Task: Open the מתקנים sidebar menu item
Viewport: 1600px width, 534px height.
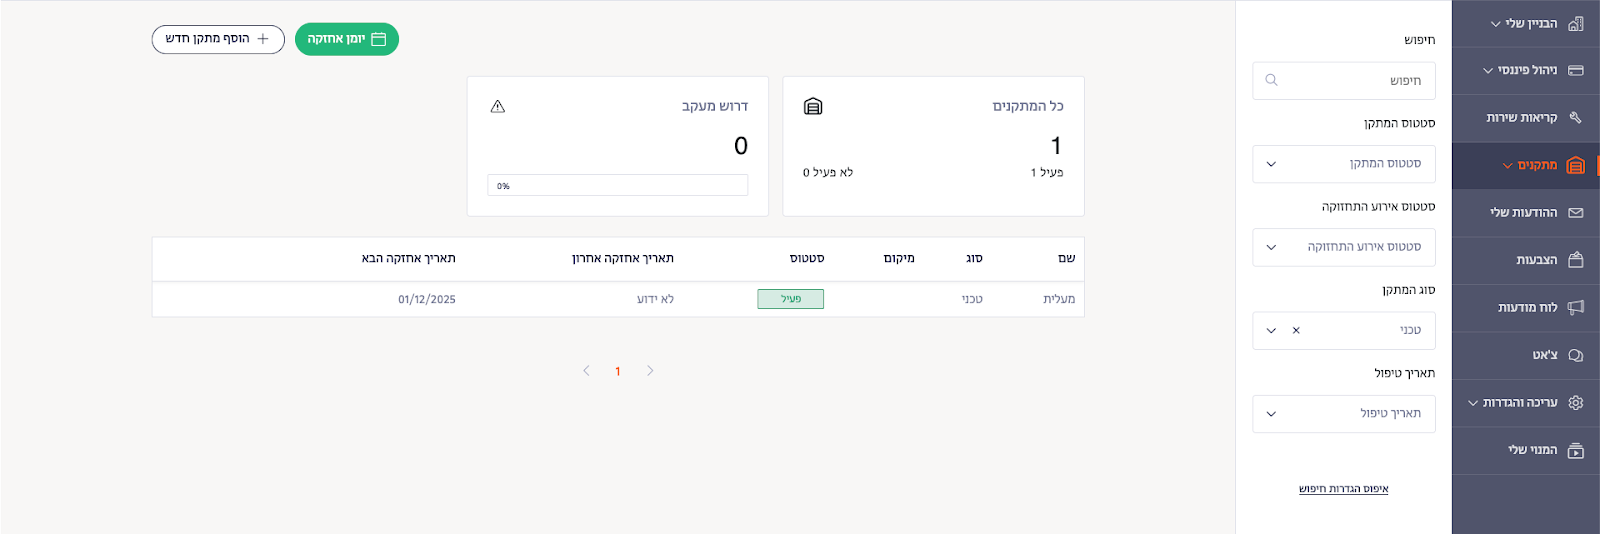Action: point(1537,165)
